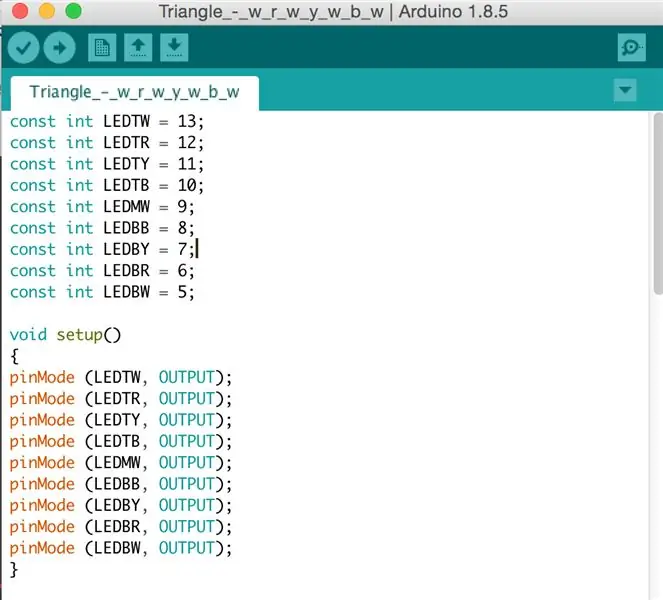Expand the tab options dropdown arrow
Image resolution: width=663 pixels, height=600 pixels.
coord(625,90)
